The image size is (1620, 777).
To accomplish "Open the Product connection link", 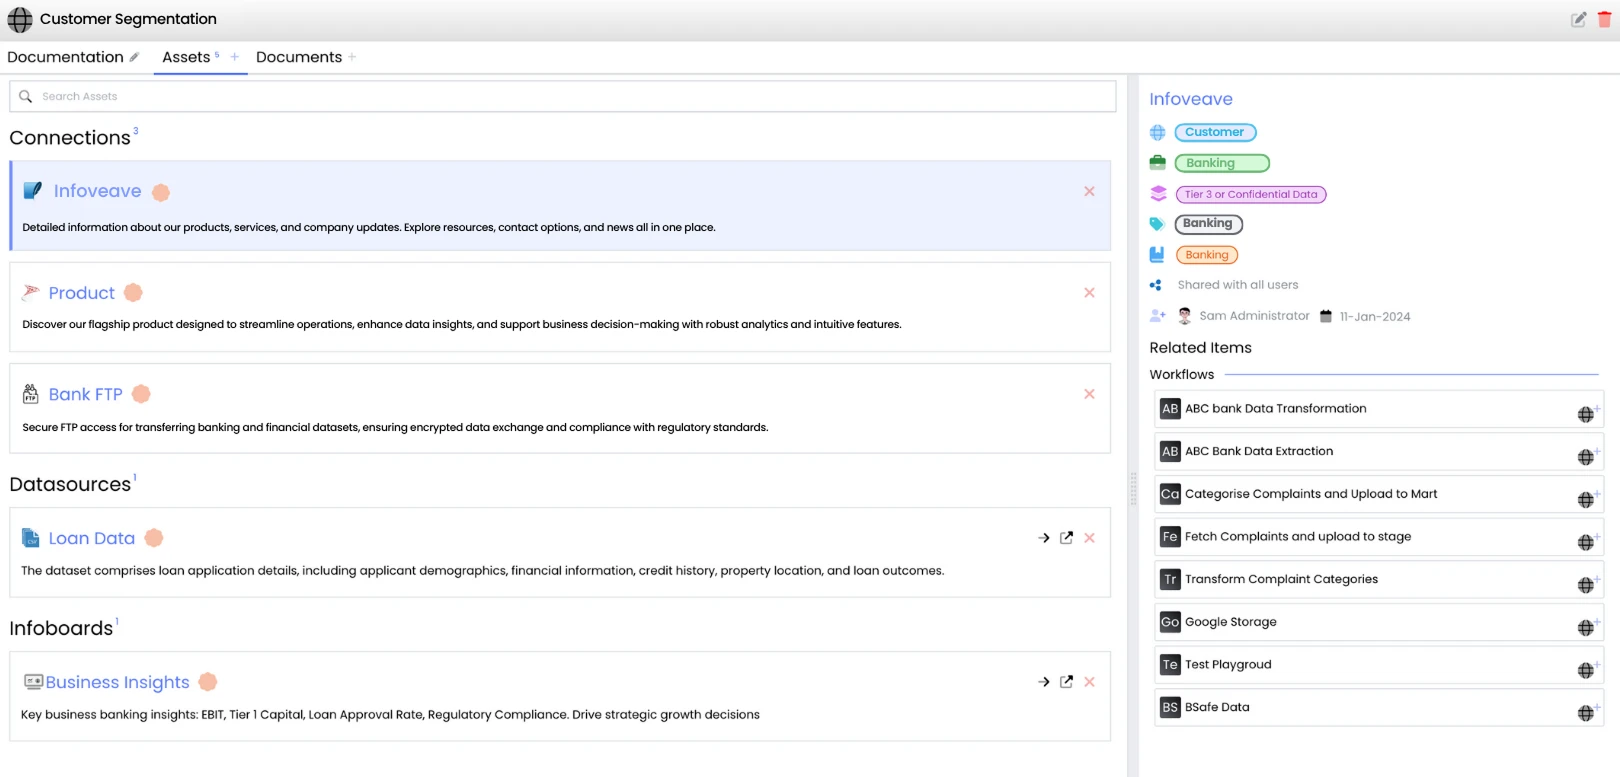I will (82, 293).
